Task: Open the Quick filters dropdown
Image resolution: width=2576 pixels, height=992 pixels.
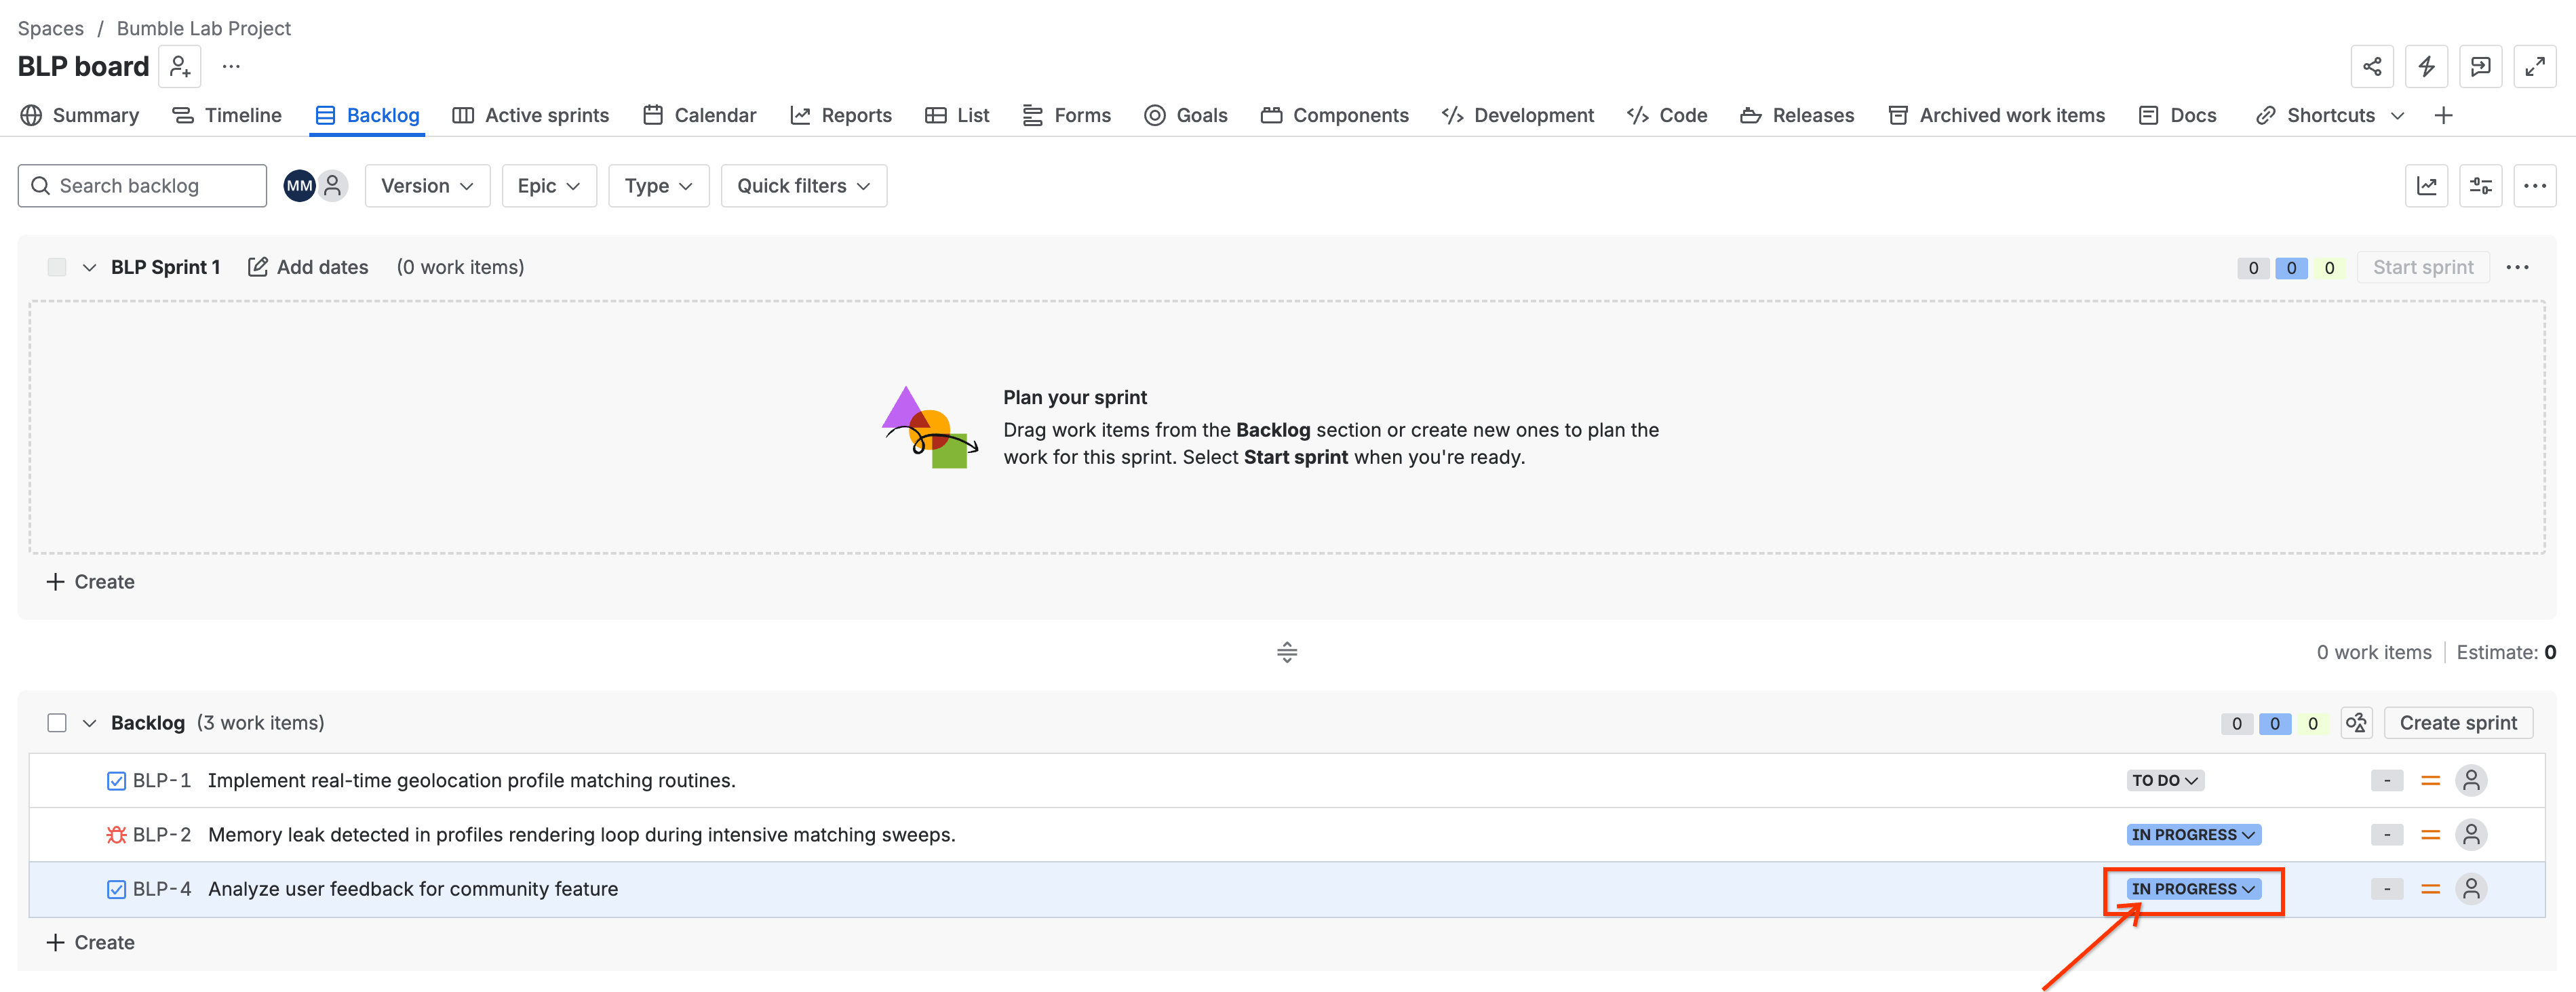Action: tap(803, 186)
